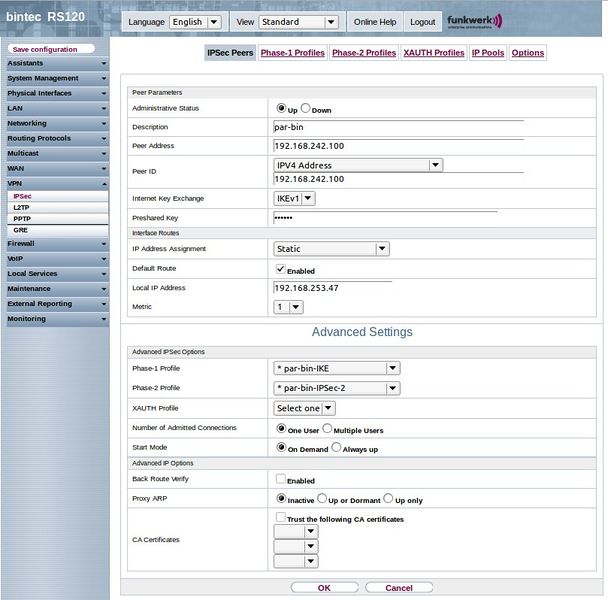Choose Always up start mode
This screenshot has width=608, height=600.
pos(336,448)
